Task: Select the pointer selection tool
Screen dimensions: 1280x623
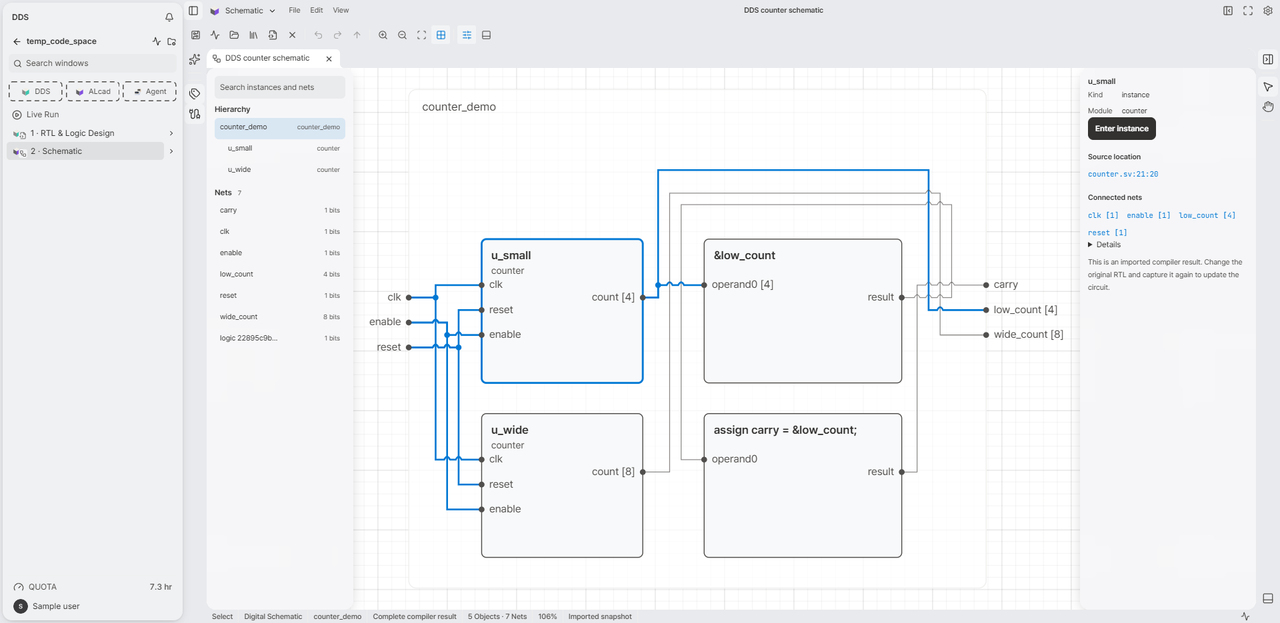Action: [x=1268, y=87]
